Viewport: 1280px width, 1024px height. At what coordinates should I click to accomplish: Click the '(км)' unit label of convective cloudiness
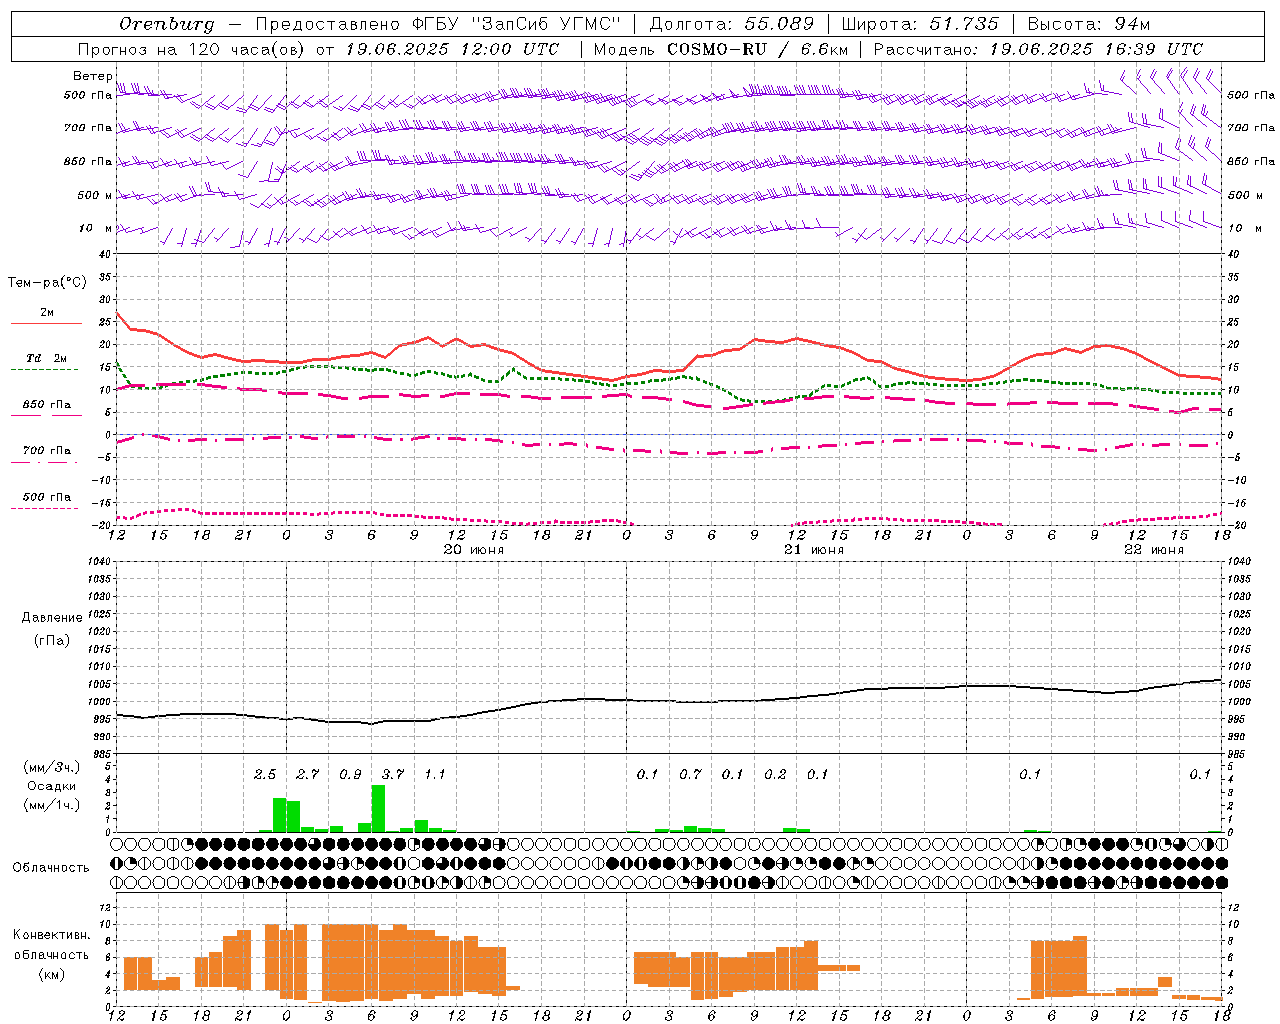52,974
